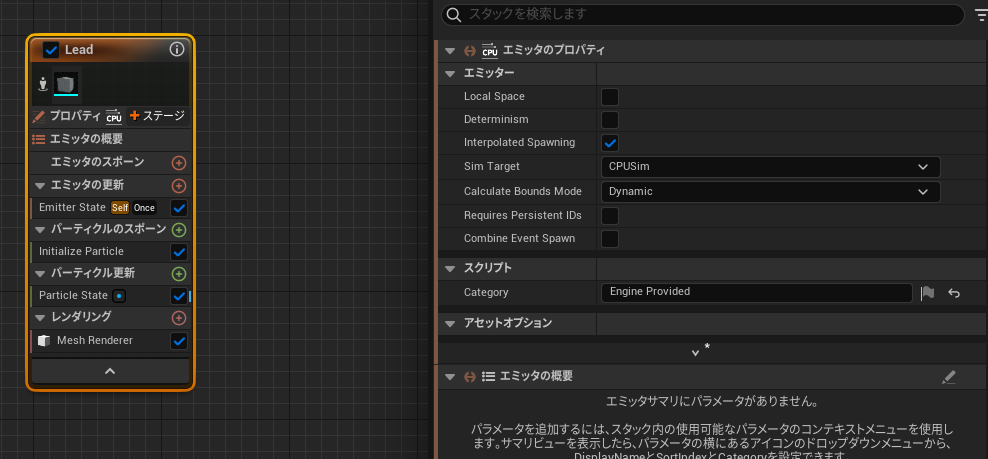Collapse the エミッター category
988x459 pixels.
pyautogui.click(x=450, y=74)
